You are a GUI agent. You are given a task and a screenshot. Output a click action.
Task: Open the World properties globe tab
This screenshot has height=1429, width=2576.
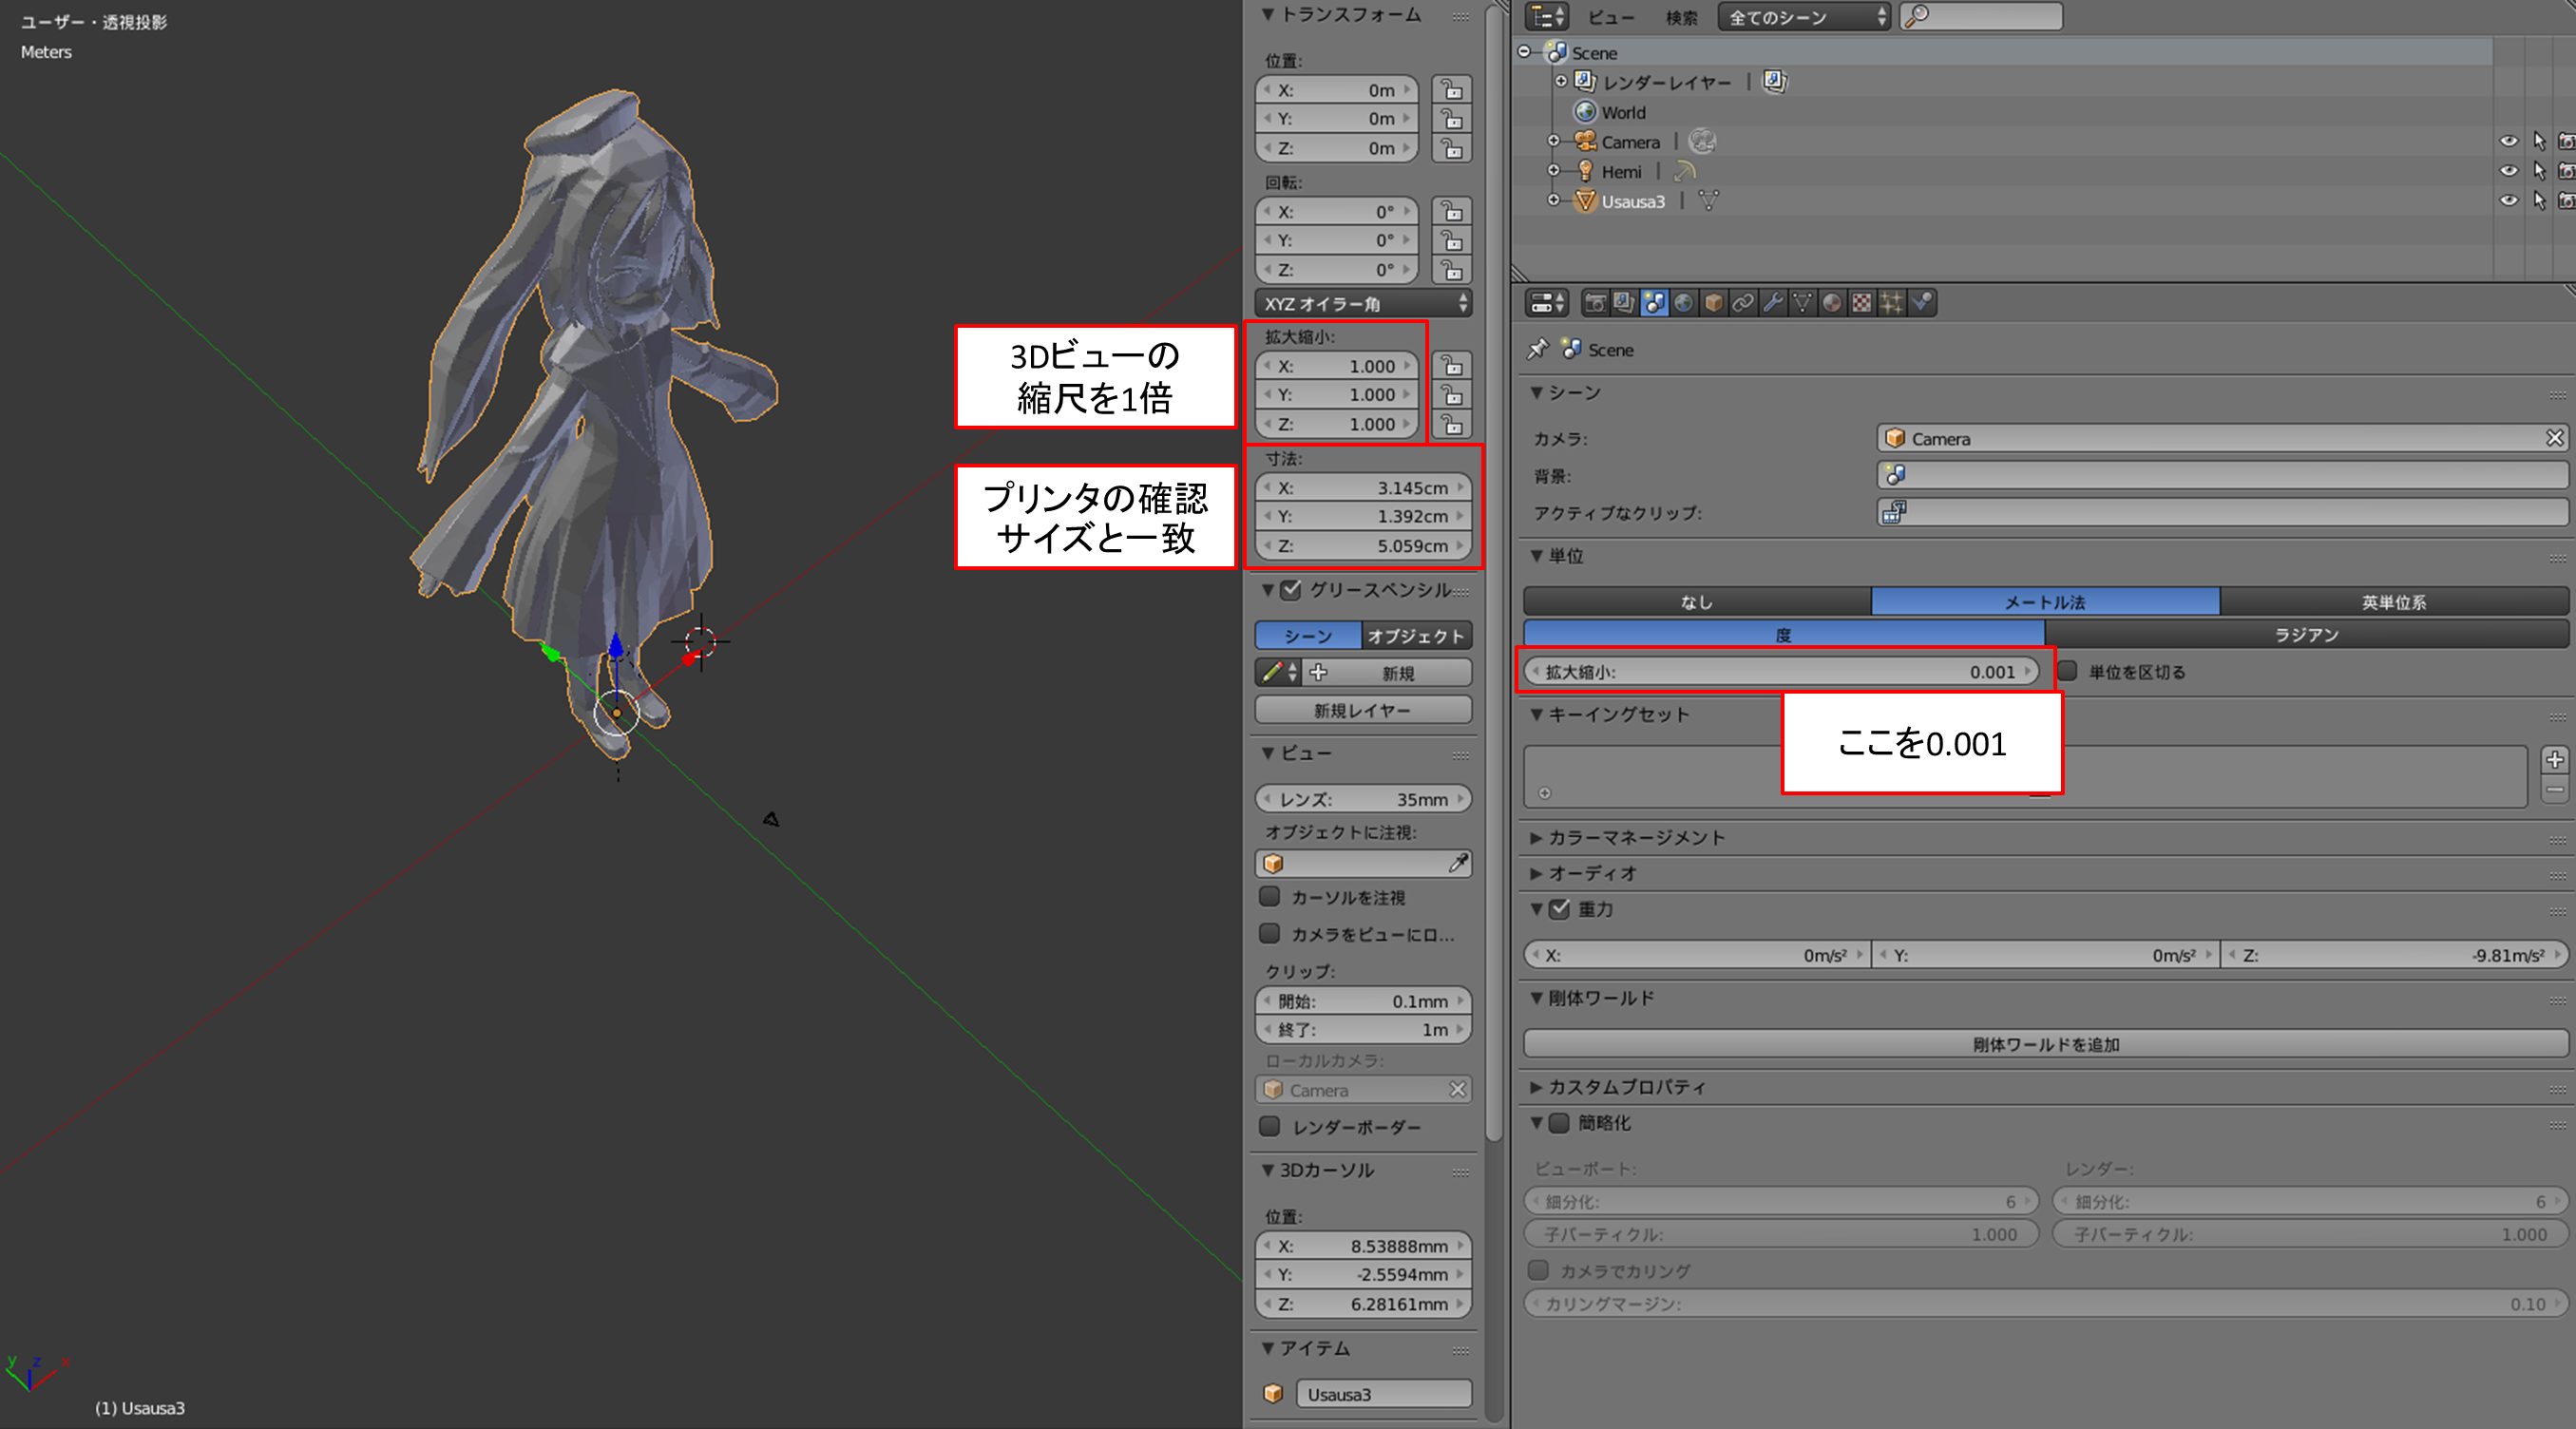[1684, 303]
